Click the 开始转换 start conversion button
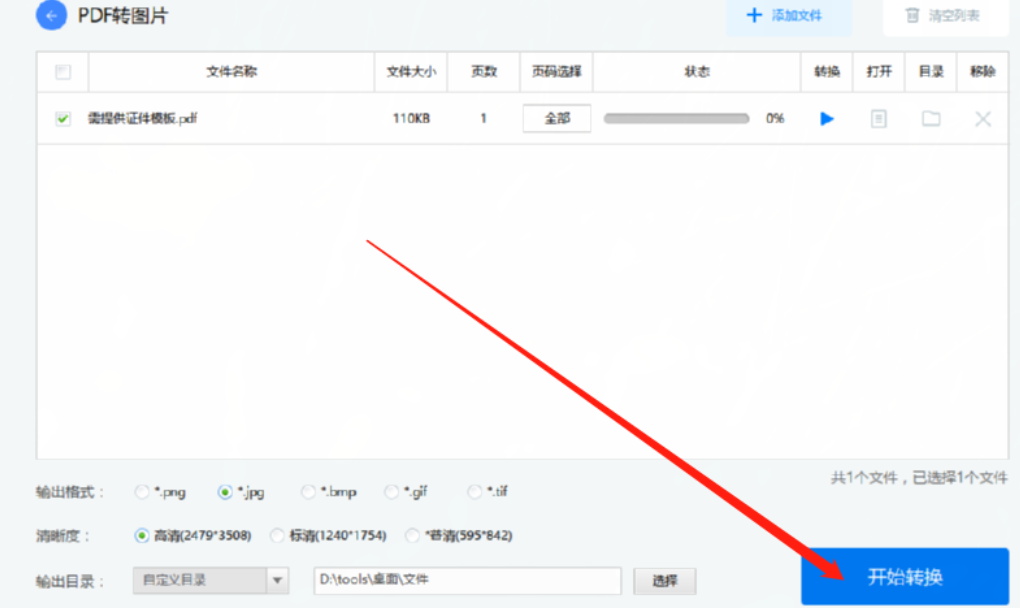 click(905, 576)
